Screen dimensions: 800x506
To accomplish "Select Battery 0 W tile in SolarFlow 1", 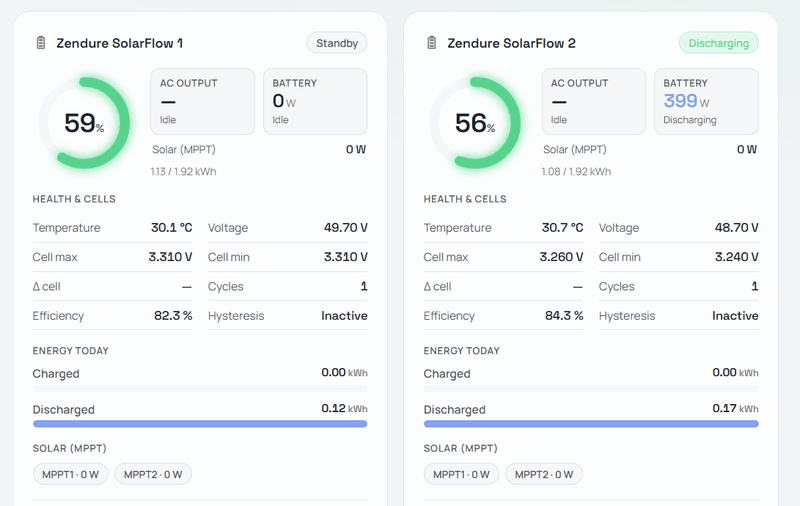I will [315, 102].
